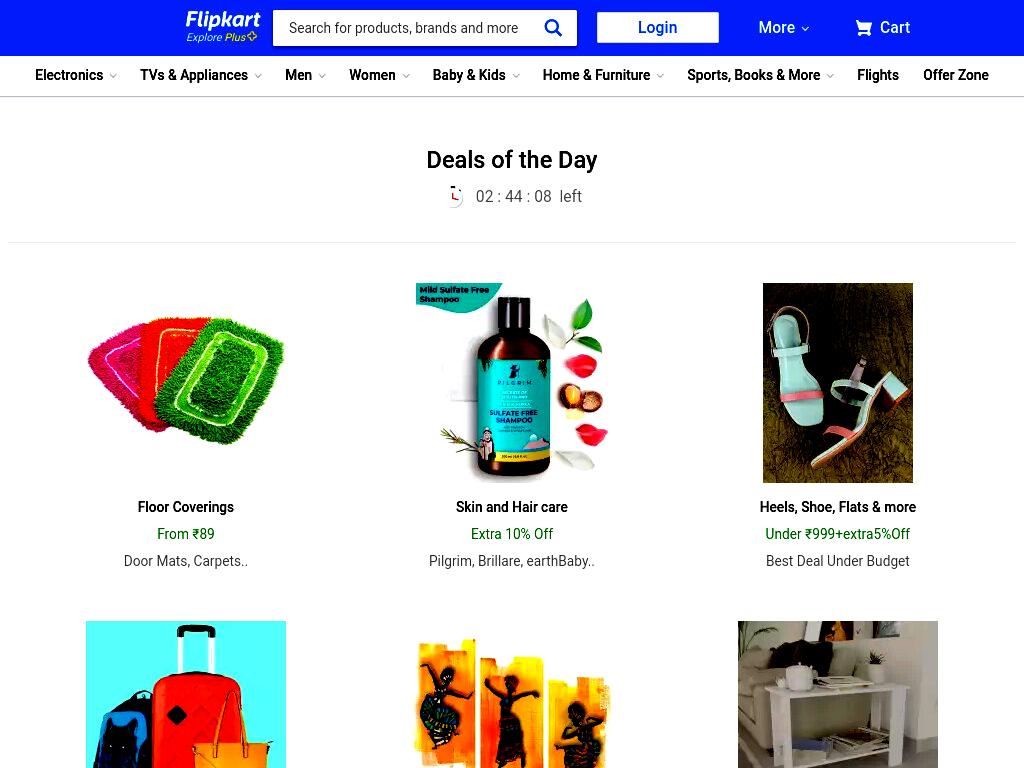Select the Baby & Kids menu
Screen dimensions: 1024x768
pos(476,75)
